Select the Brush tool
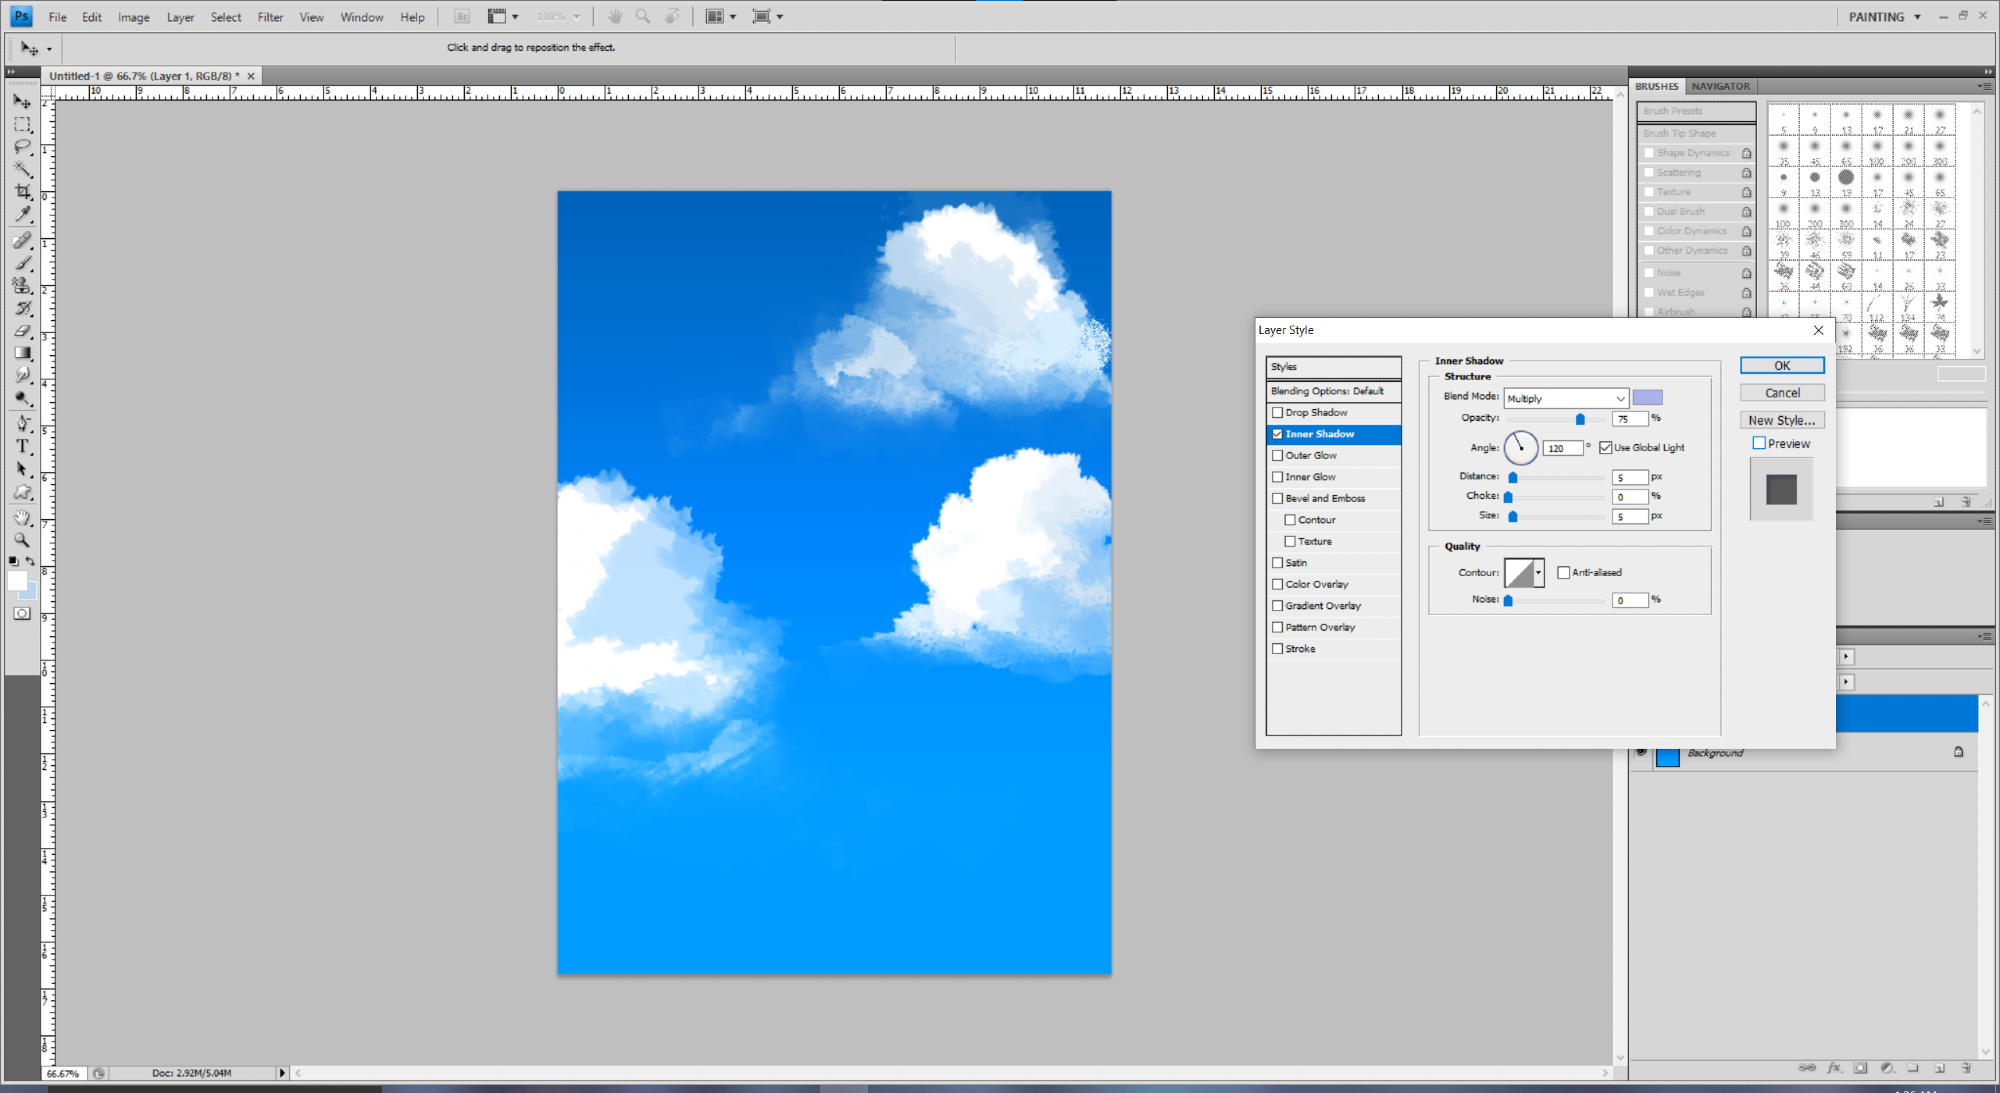Image resolution: width=2000 pixels, height=1093 pixels. (22, 264)
